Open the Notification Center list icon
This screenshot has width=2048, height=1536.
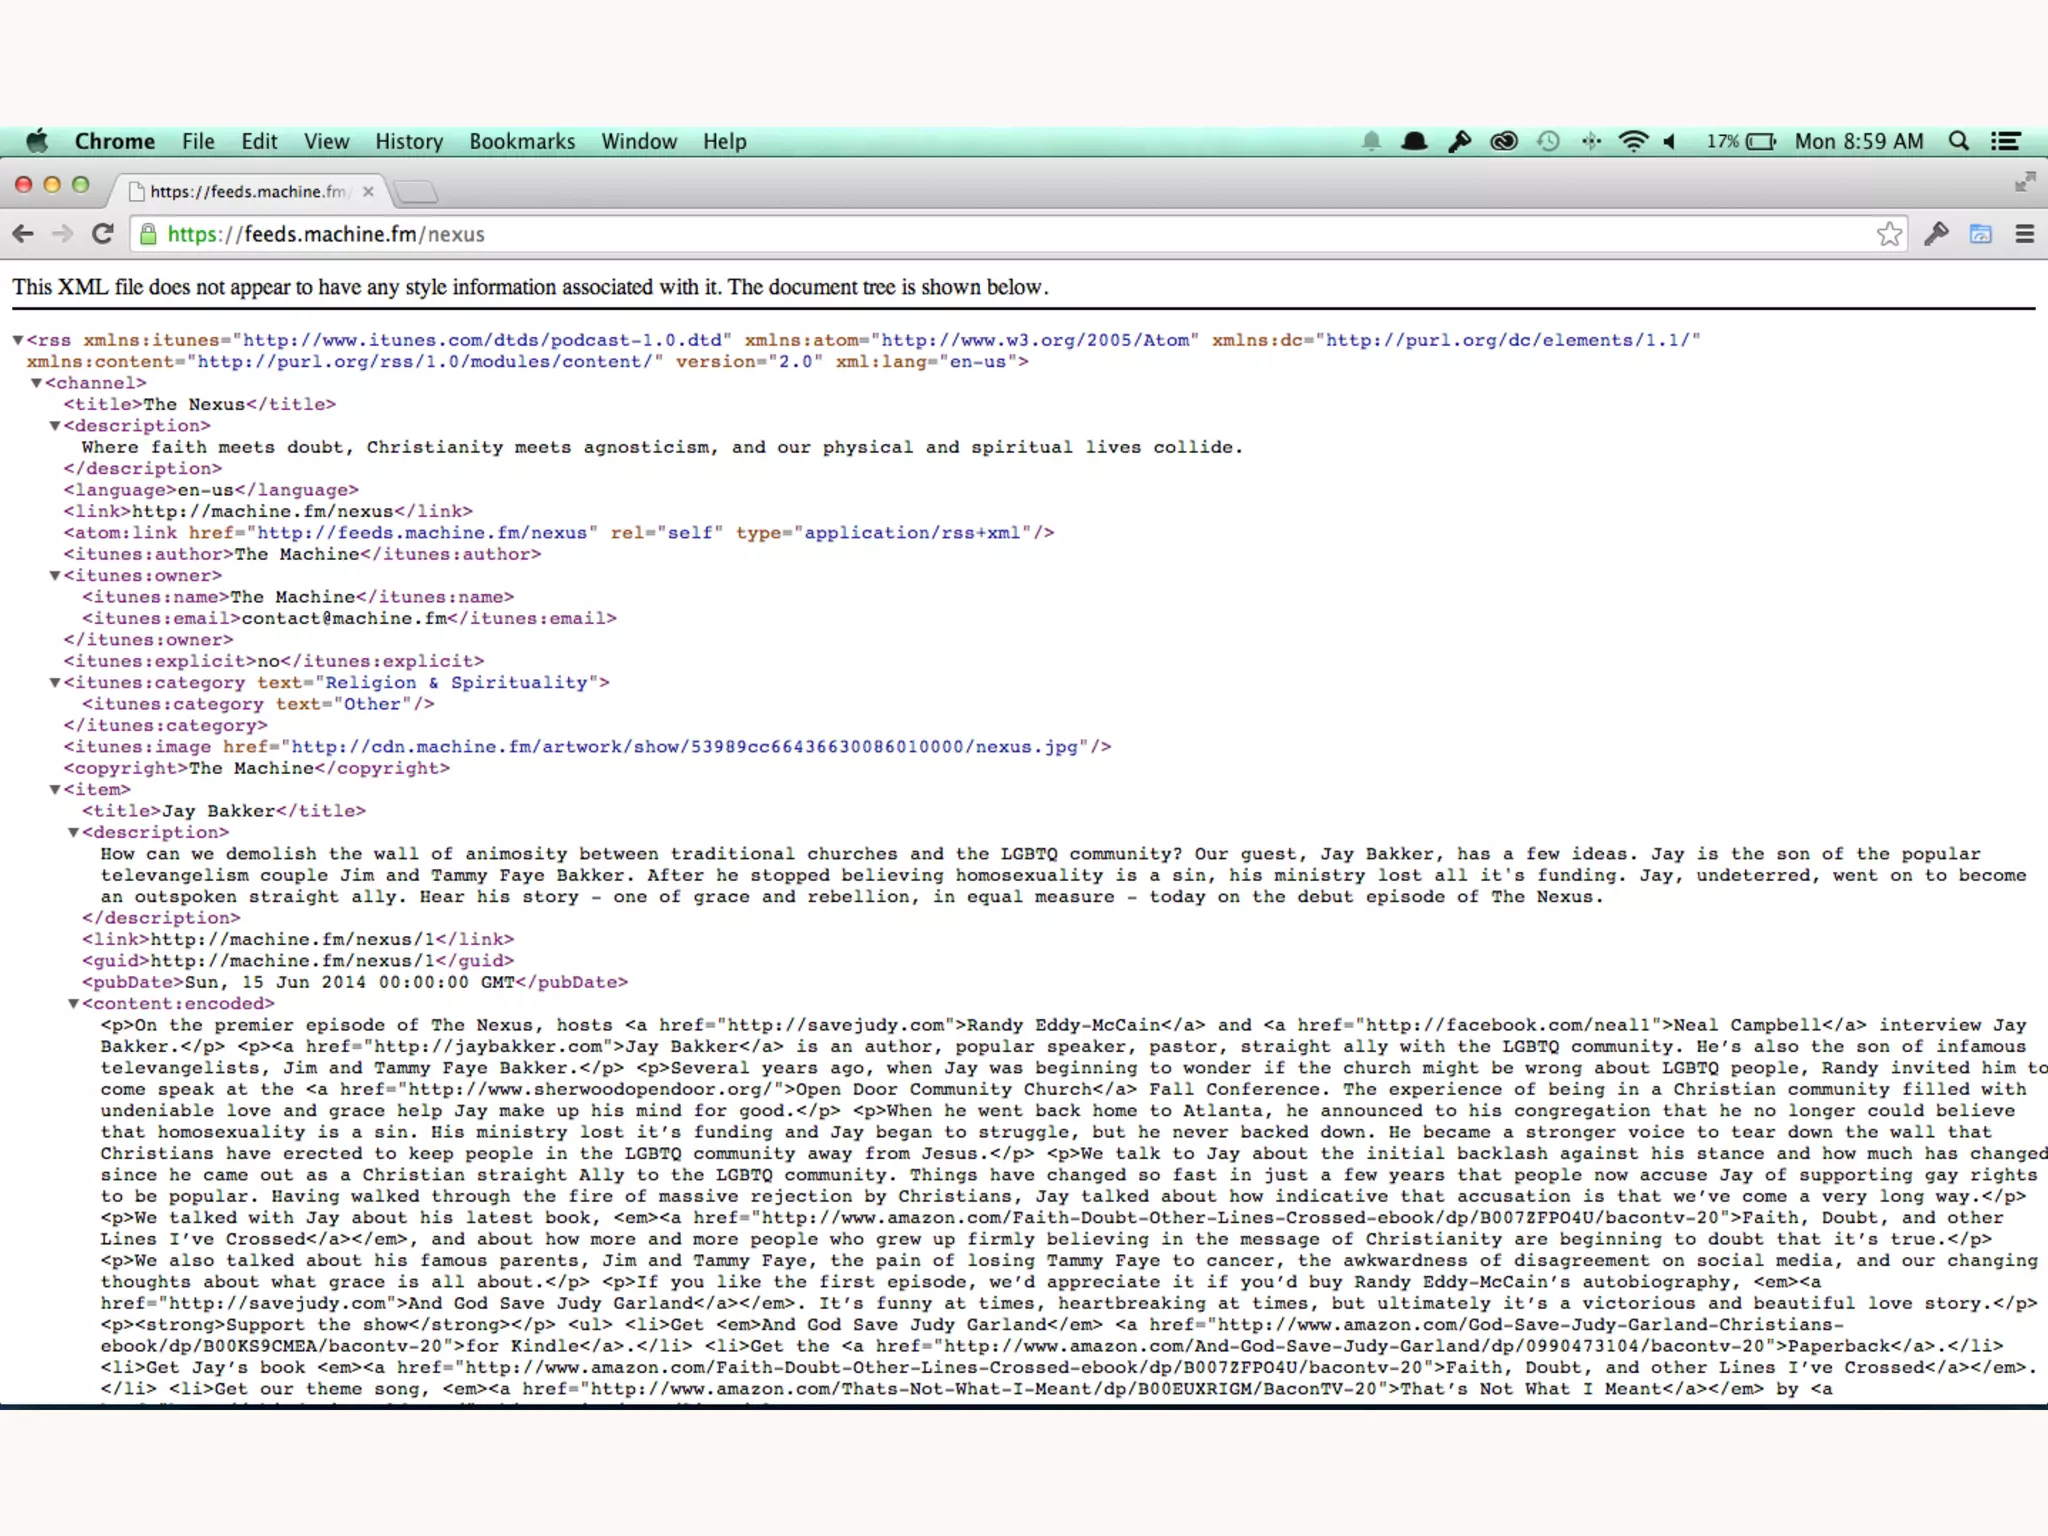pos(2005,141)
